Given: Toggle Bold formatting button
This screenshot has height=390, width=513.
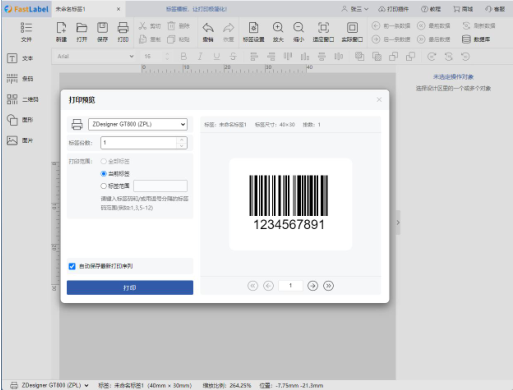Looking at the screenshot, I should click(184, 56).
